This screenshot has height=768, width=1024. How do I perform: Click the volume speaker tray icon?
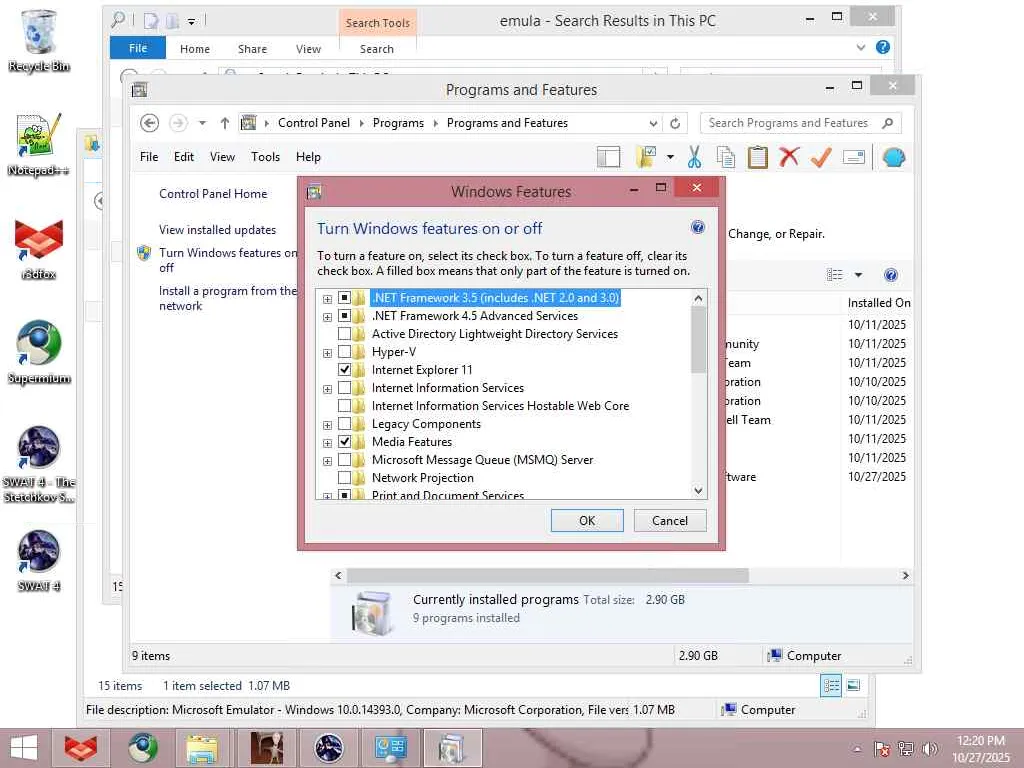pyautogui.click(x=930, y=748)
